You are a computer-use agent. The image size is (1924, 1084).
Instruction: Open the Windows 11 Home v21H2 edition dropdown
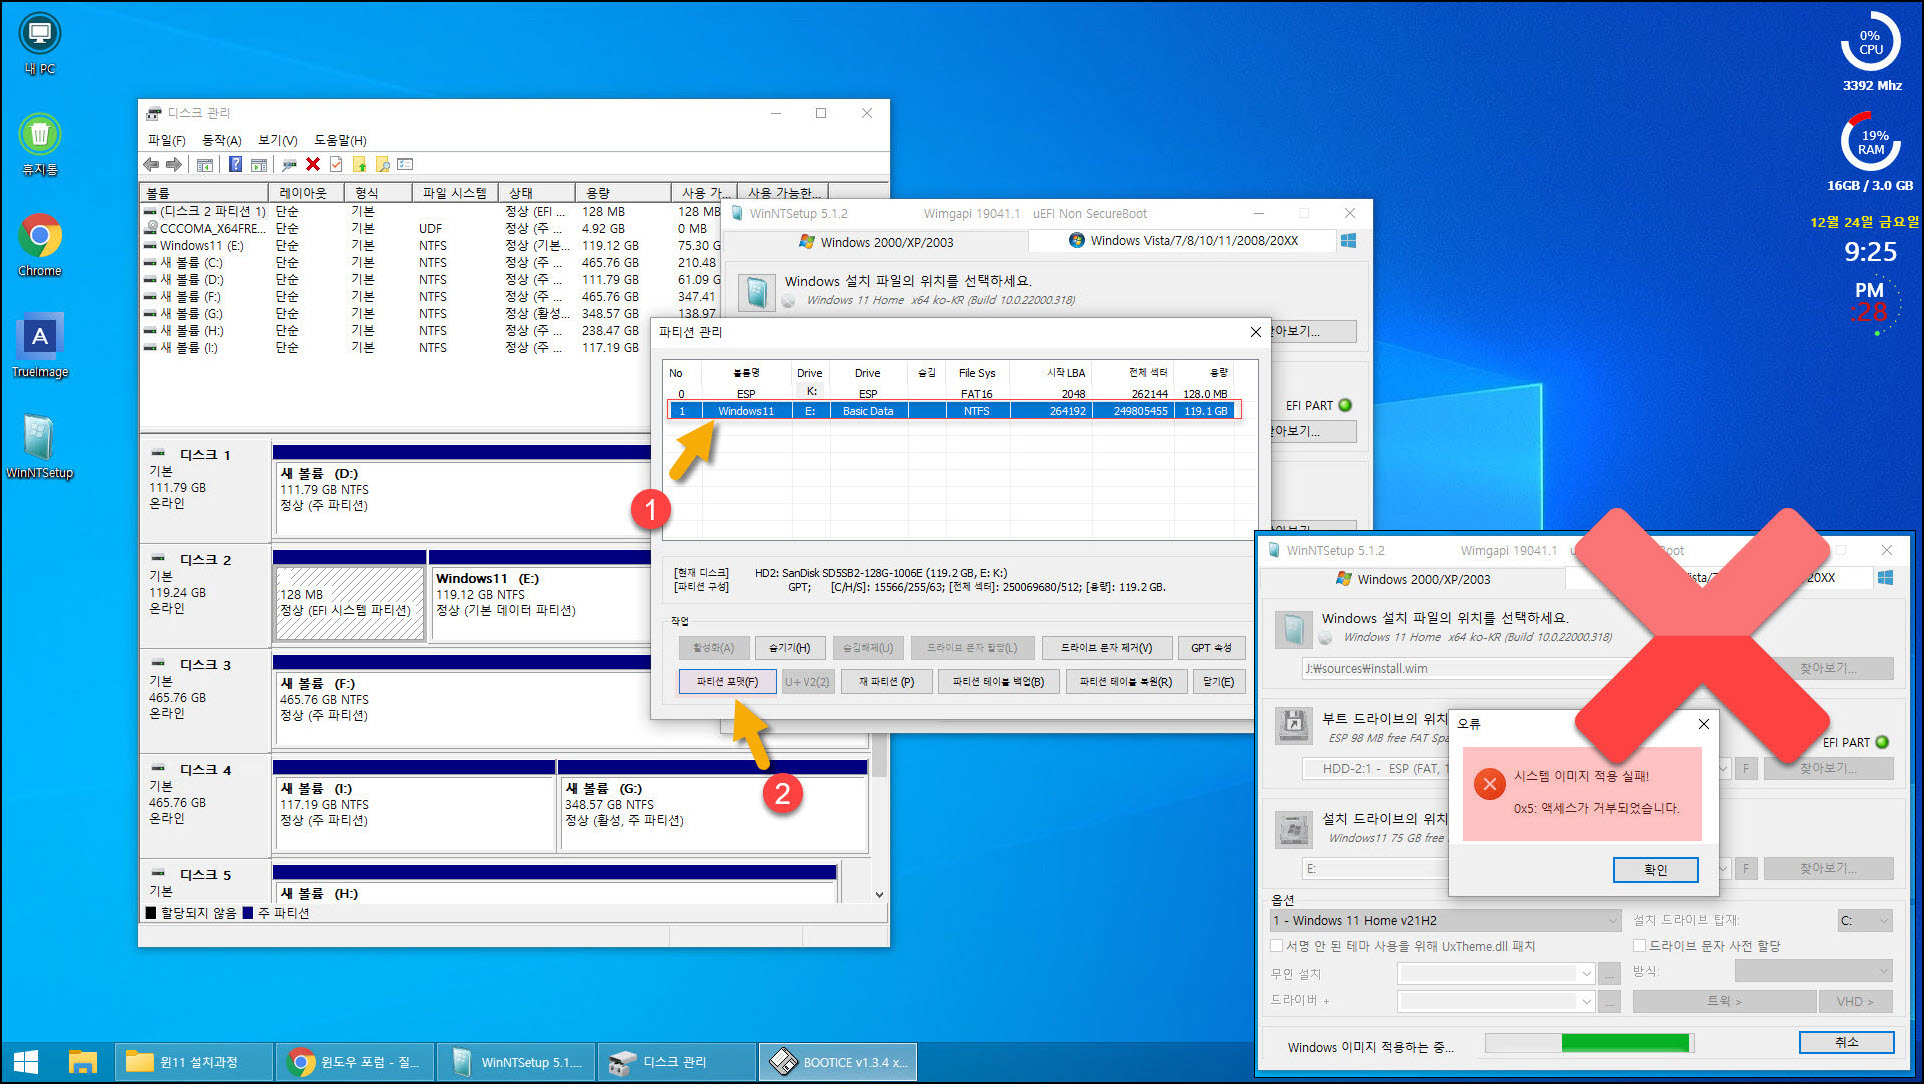[1445, 921]
